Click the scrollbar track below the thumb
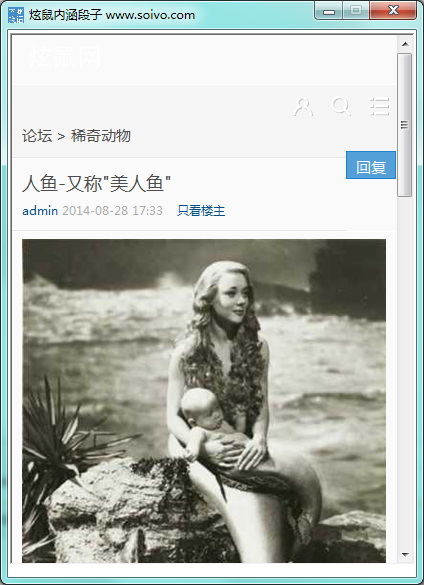Viewport: 424px width, 585px height. (x=405, y=372)
